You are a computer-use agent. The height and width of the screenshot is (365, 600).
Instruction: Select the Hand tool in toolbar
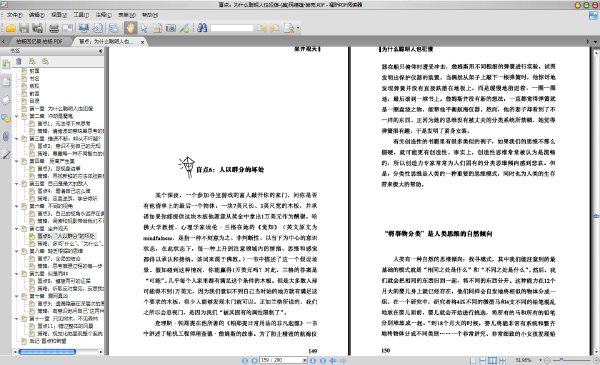pyautogui.click(x=130, y=28)
